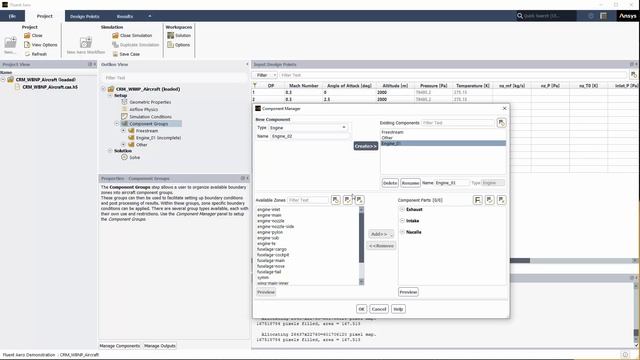The width and height of the screenshot is (640, 360).
Task: Click the Close project folder icon
Action: (x=27, y=36)
